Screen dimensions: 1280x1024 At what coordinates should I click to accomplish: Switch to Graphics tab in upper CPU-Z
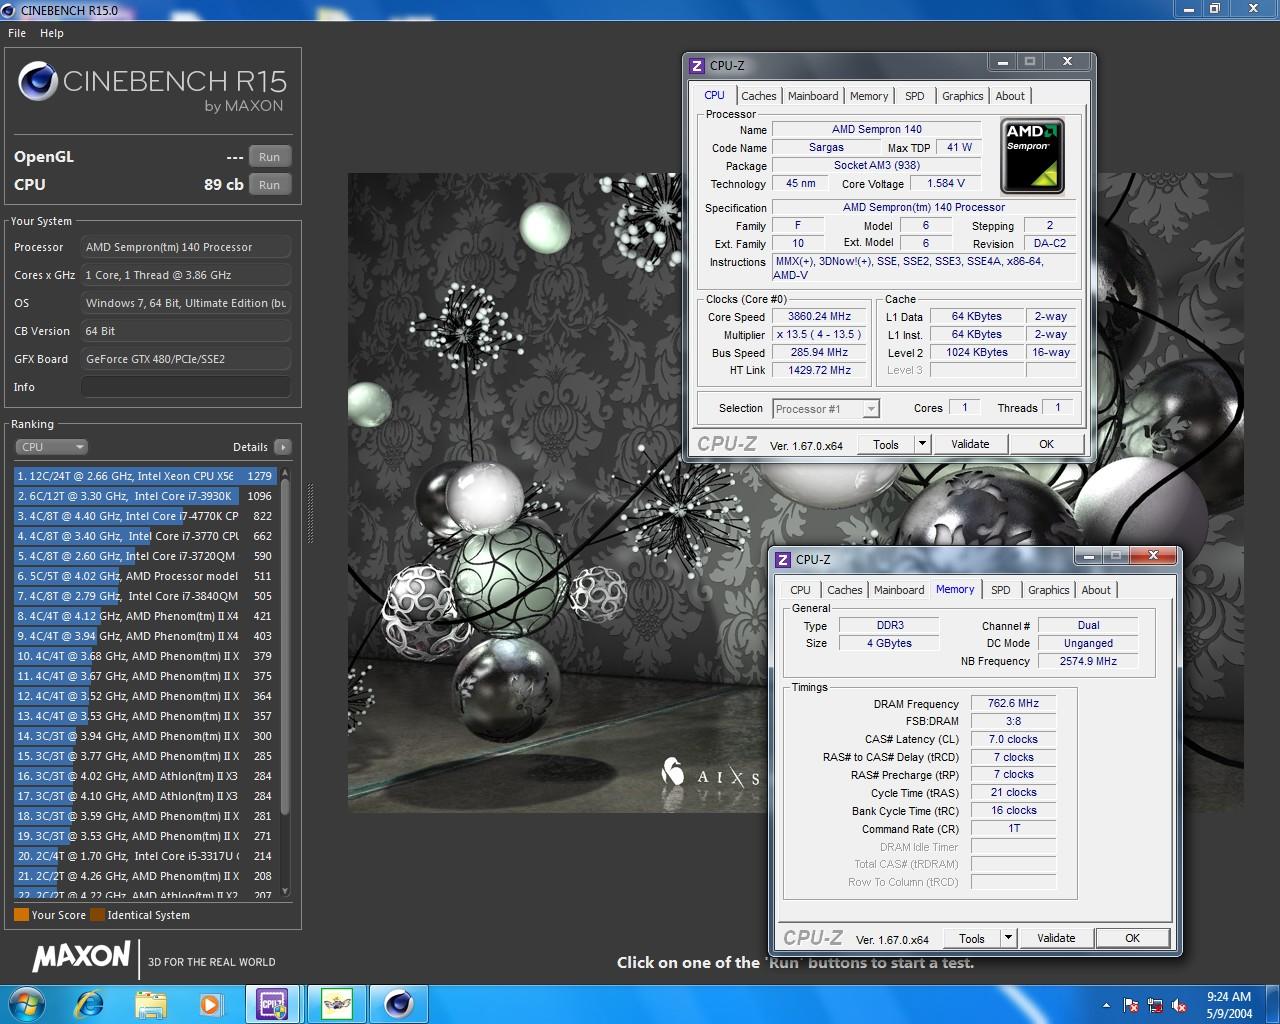(962, 96)
